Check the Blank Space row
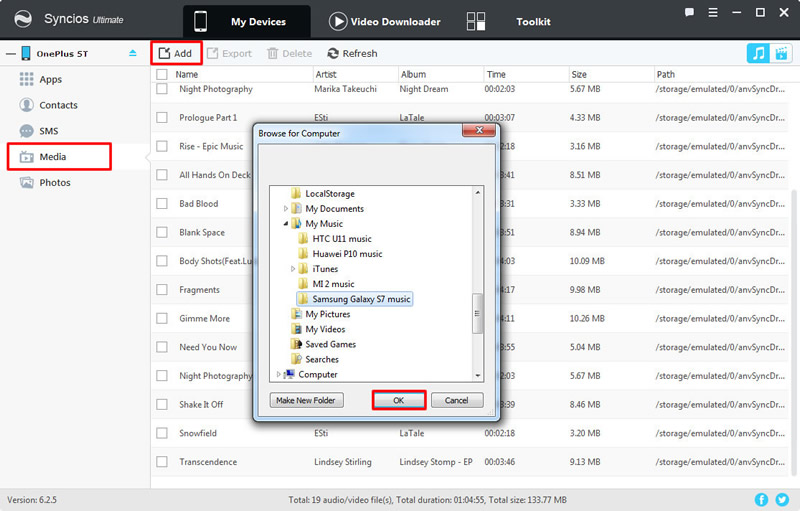The width and height of the screenshot is (800, 511). [x=162, y=233]
